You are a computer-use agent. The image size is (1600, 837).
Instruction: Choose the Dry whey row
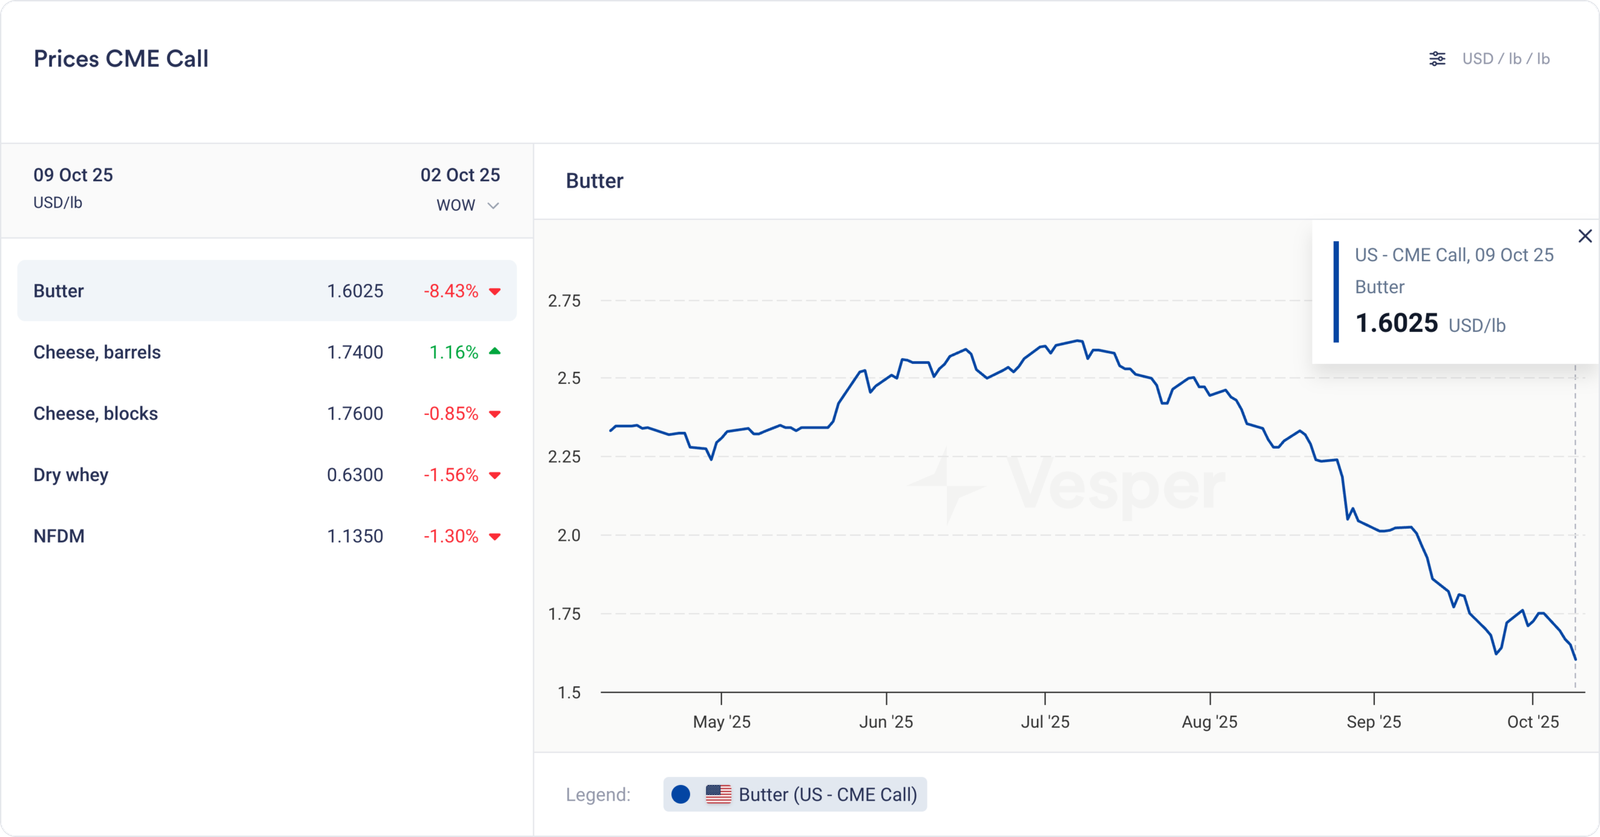click(x=266, y=475)
